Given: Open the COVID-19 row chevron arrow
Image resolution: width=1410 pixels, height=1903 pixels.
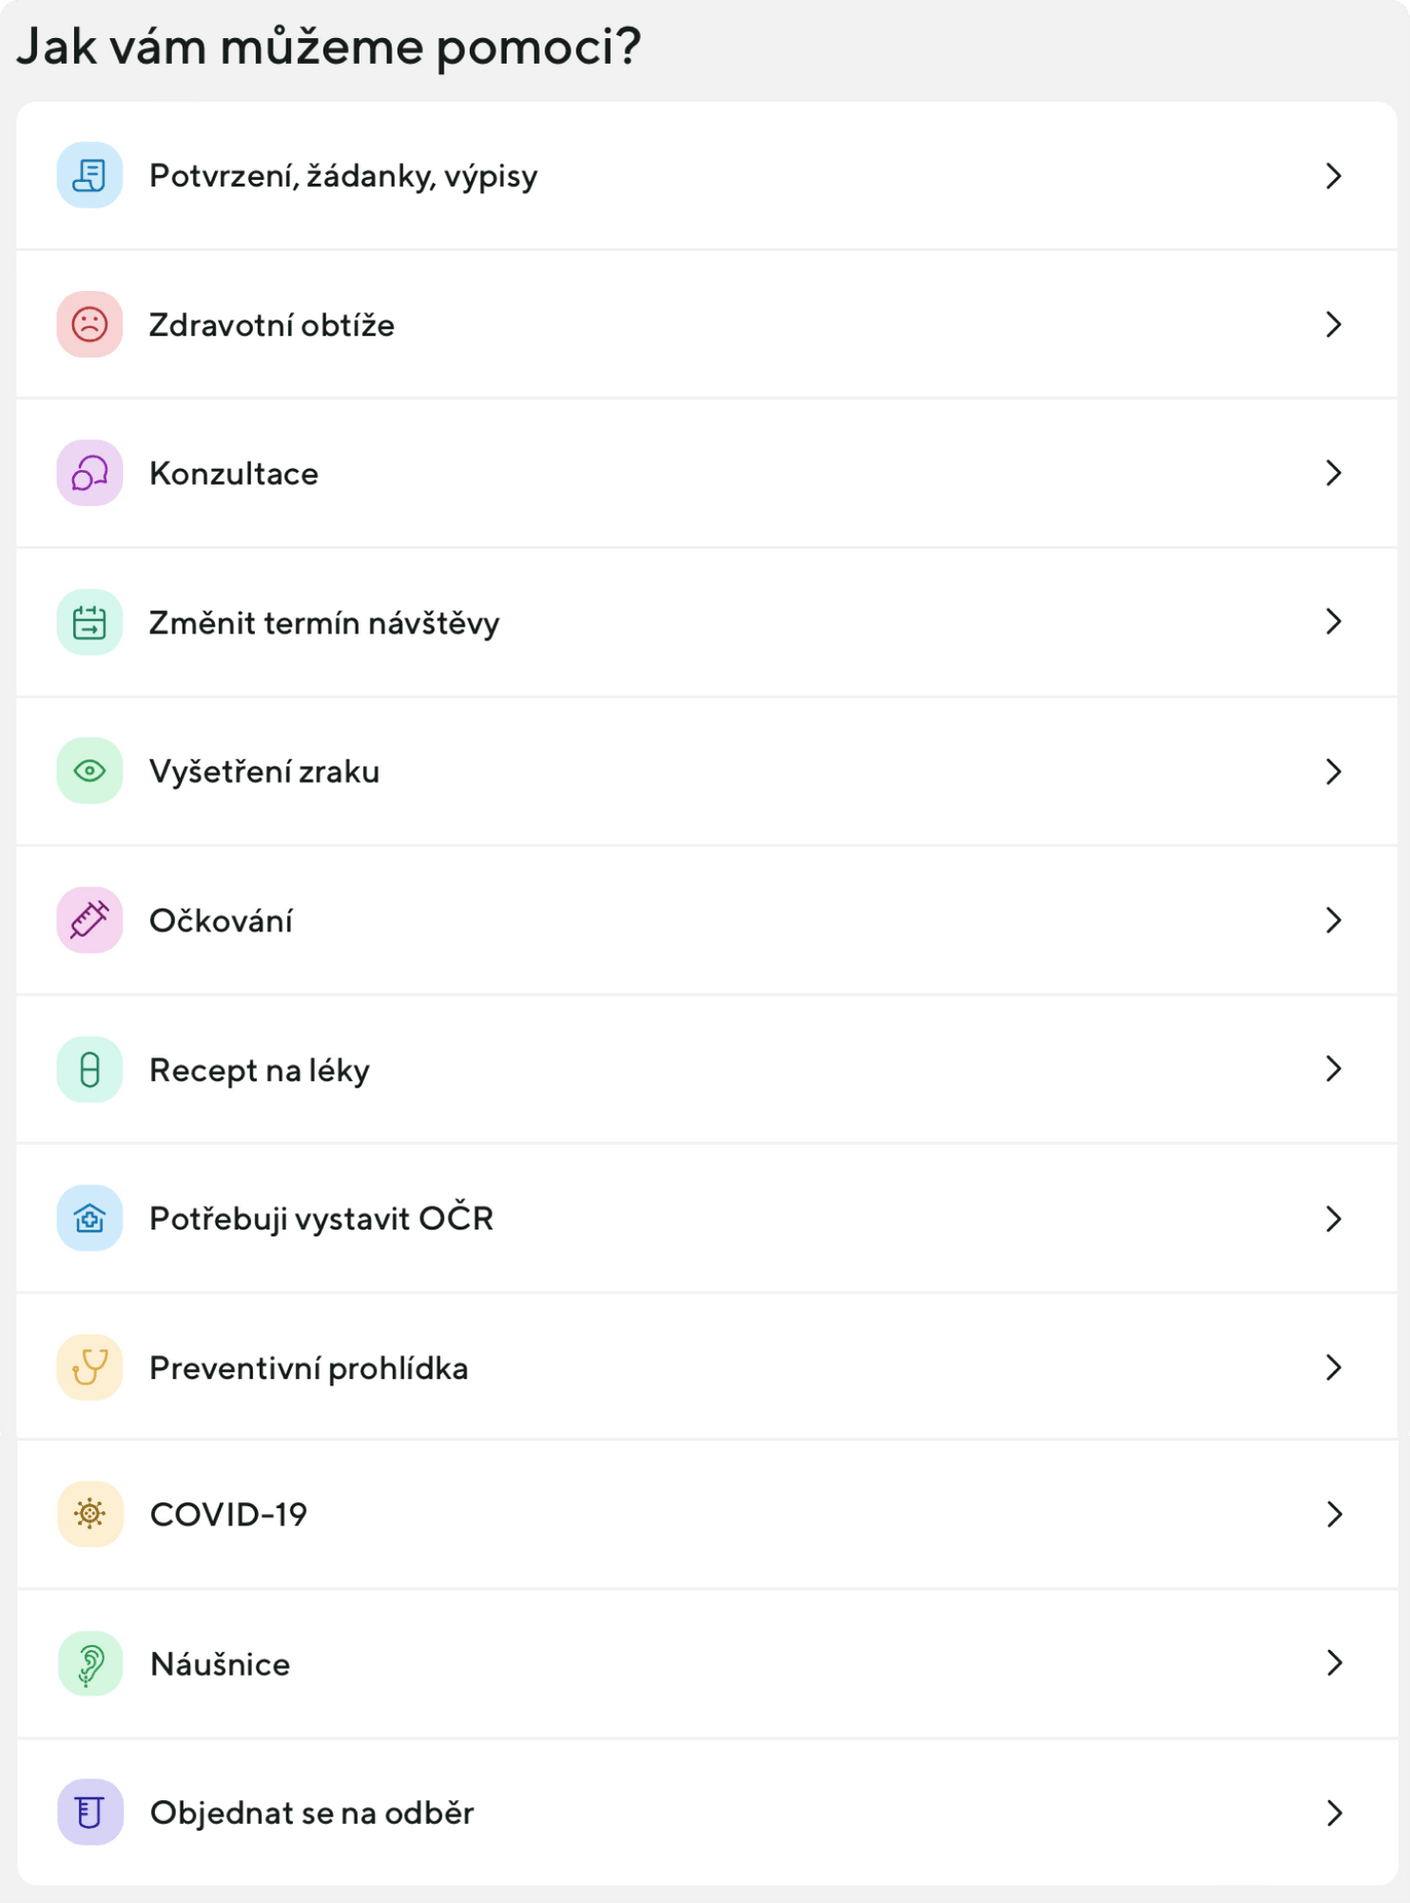Looking at the screenshot, I should point(1333,1514).
